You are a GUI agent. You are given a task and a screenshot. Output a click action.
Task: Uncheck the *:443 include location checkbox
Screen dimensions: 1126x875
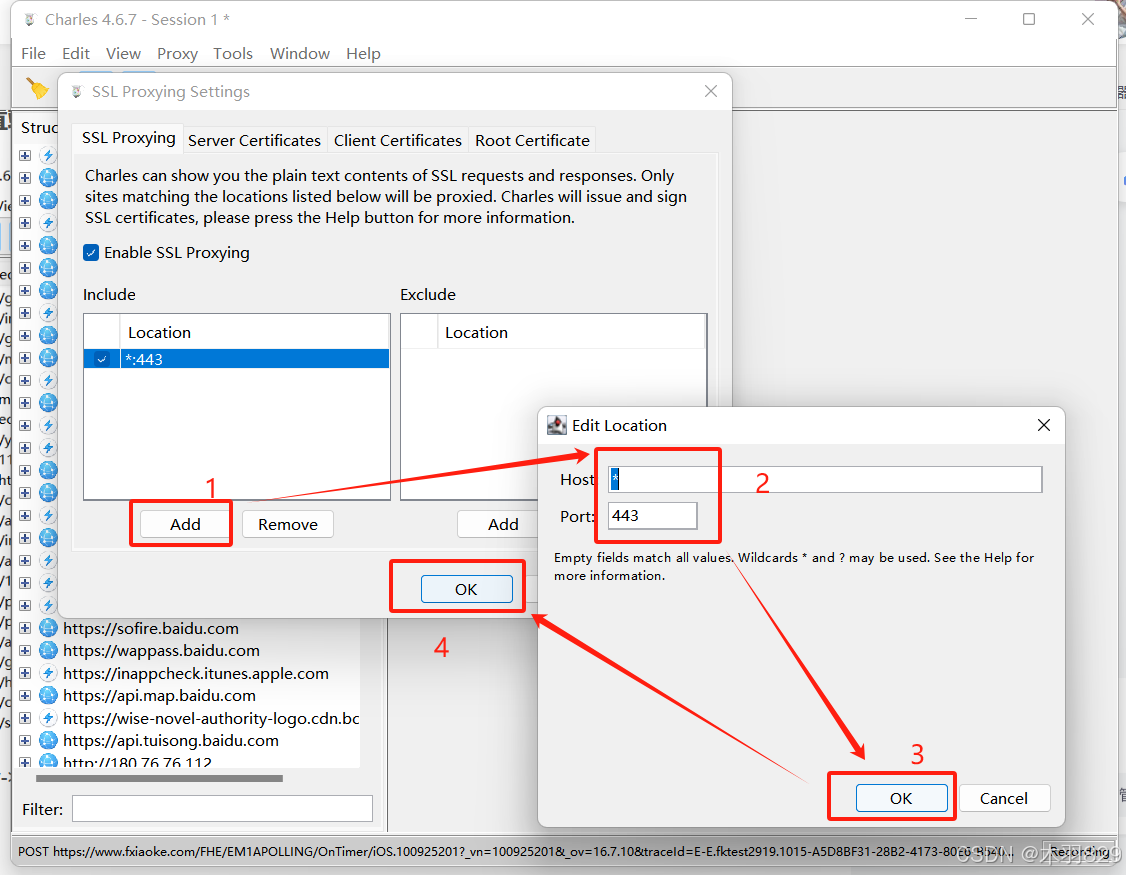point(102,359)
